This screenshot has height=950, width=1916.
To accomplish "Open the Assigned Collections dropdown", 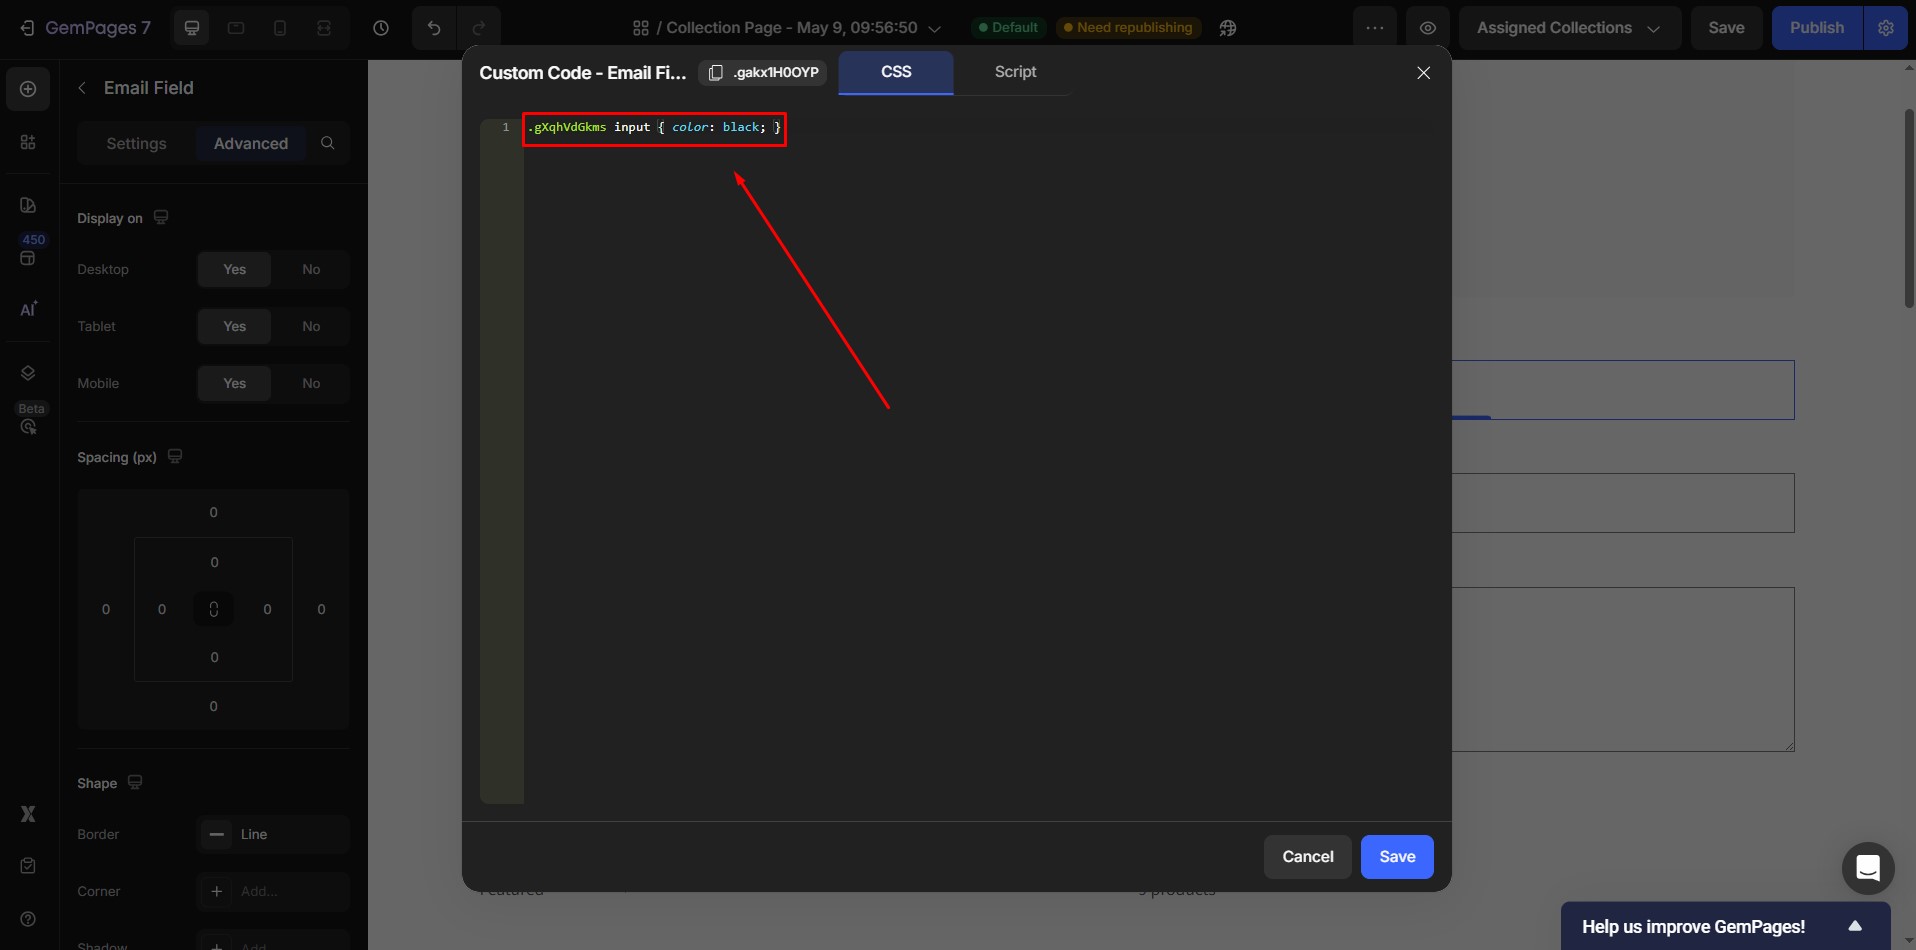I will 1567,27.
